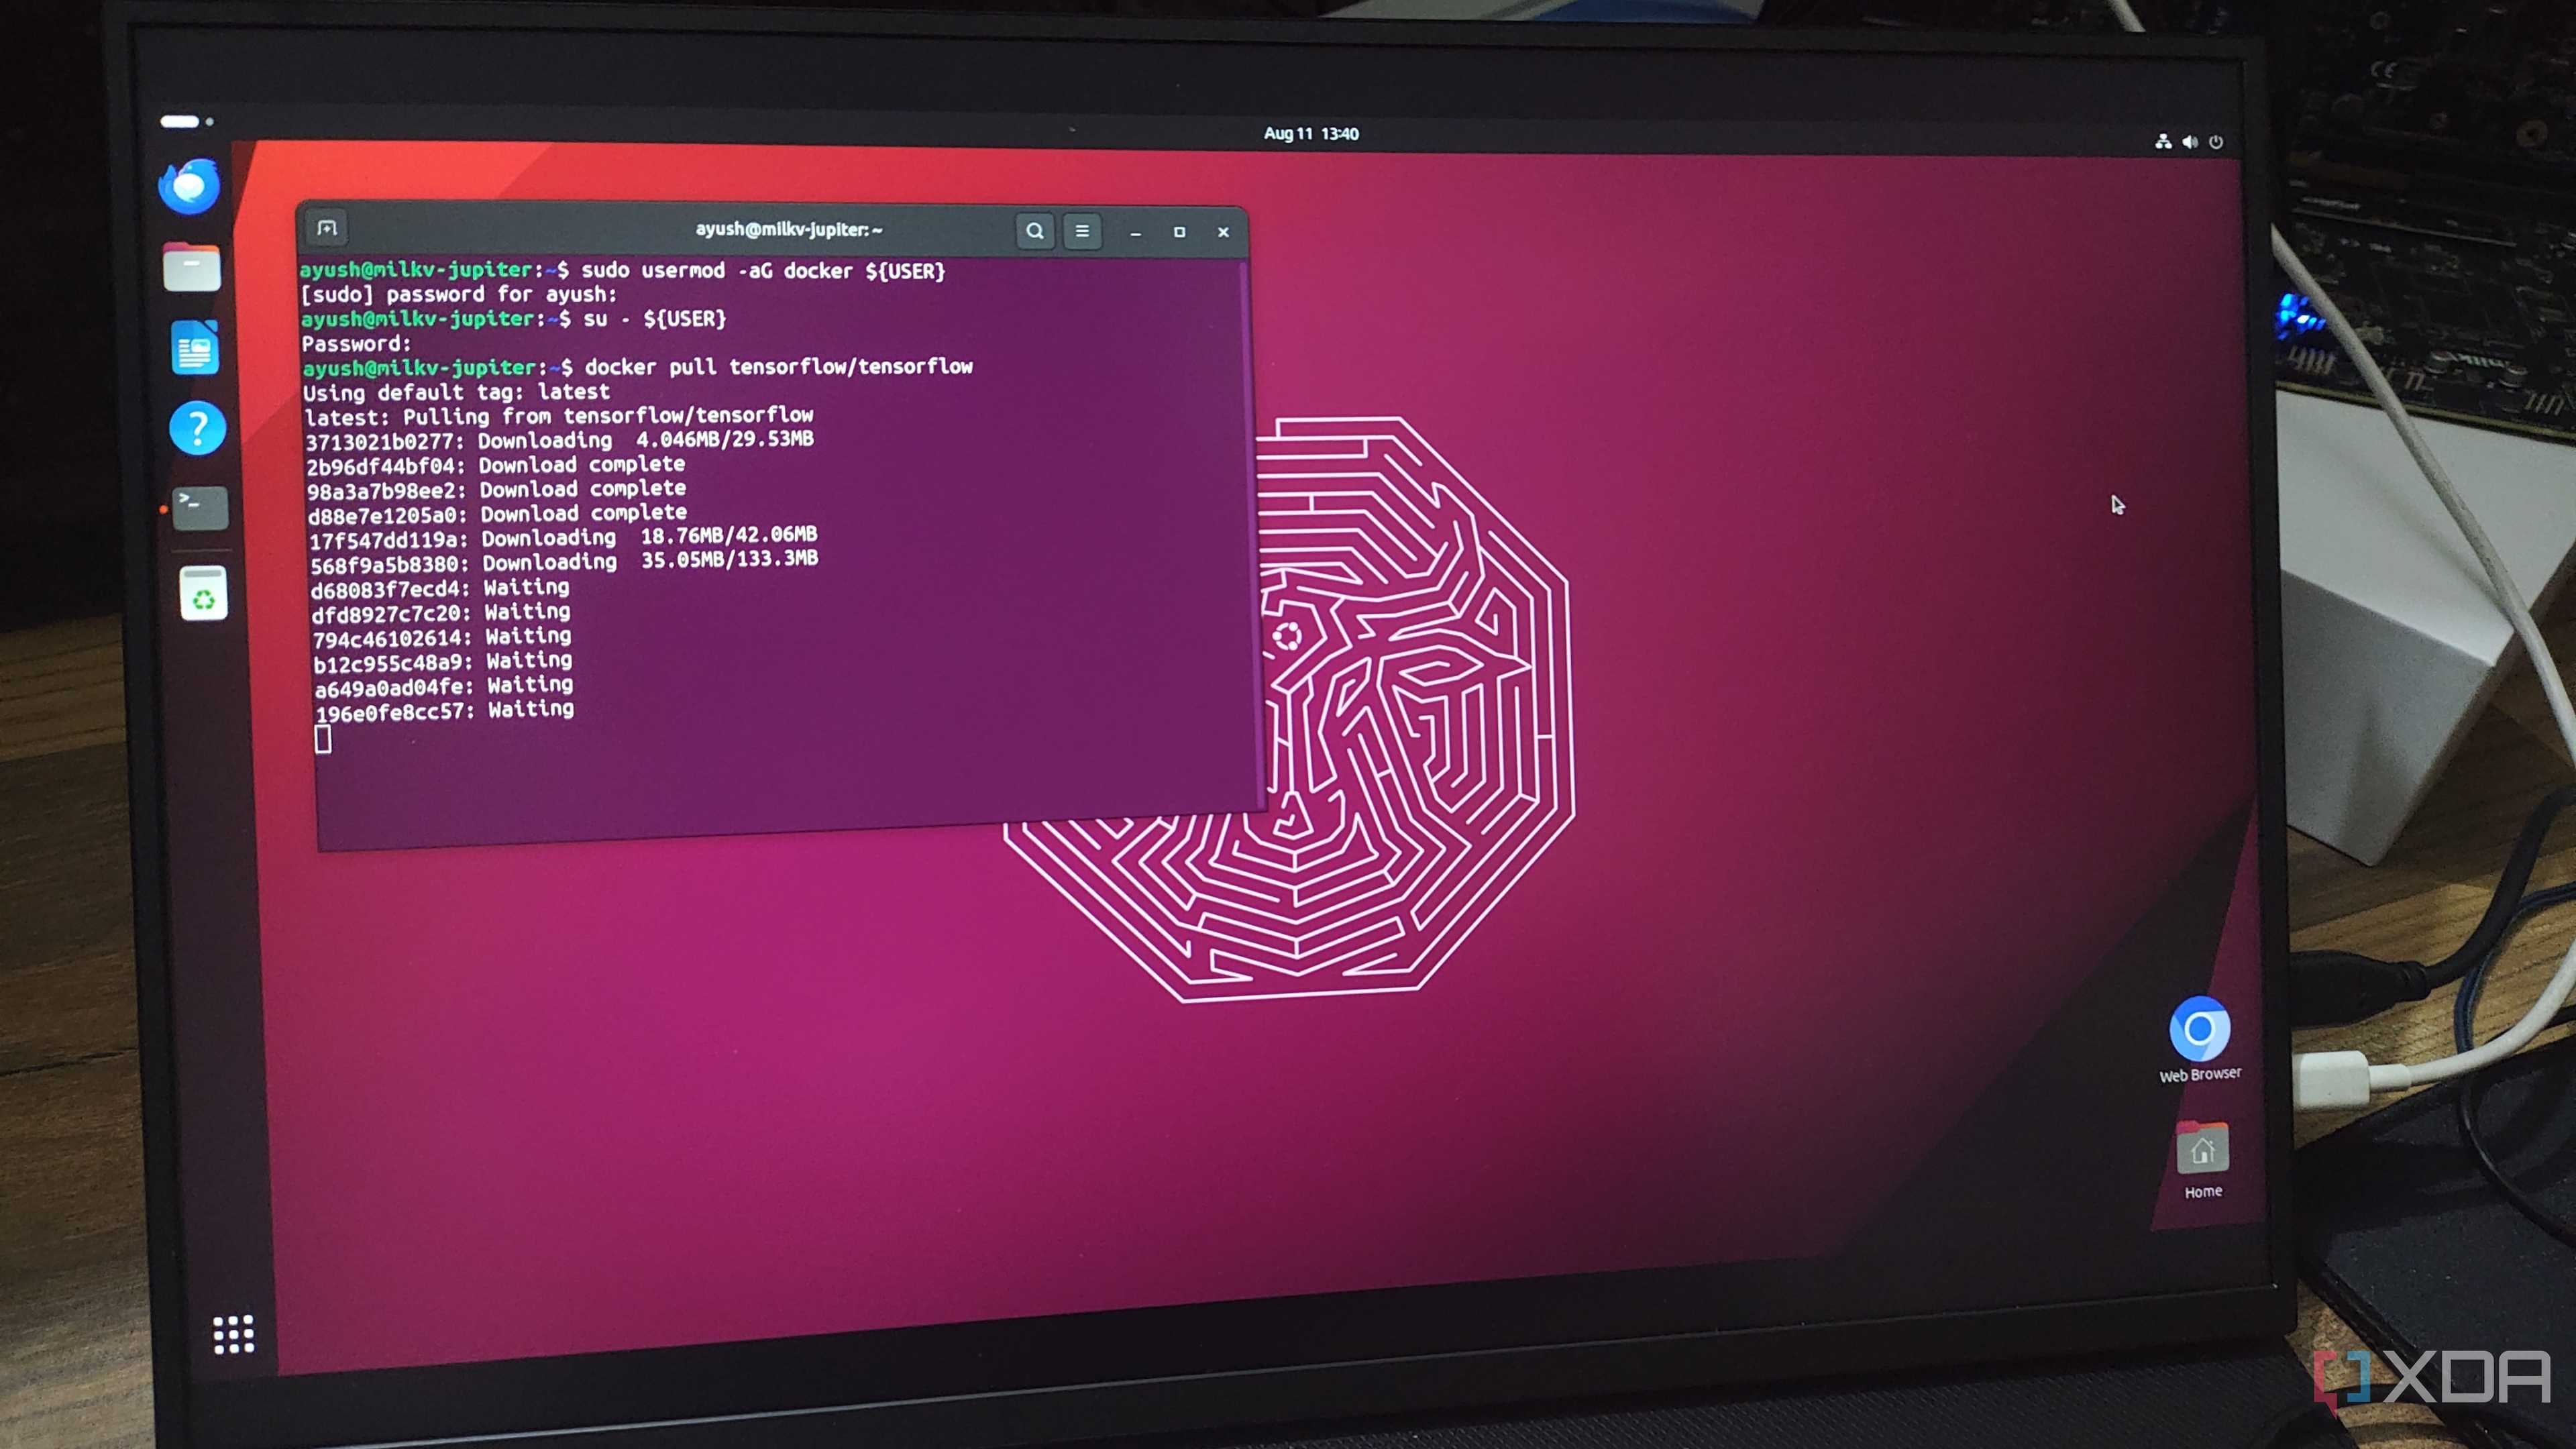Open the Aug 11 13:40 clock menu
Image resolution: width=2576 pixels, height=1449 pixels.
pos(1311,134)
